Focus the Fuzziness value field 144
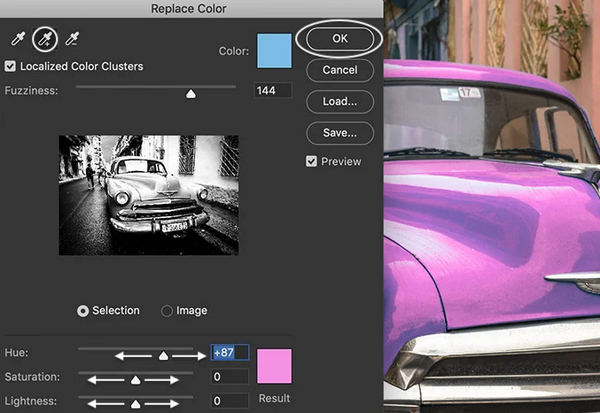The image size is (600, 413). 273,91
